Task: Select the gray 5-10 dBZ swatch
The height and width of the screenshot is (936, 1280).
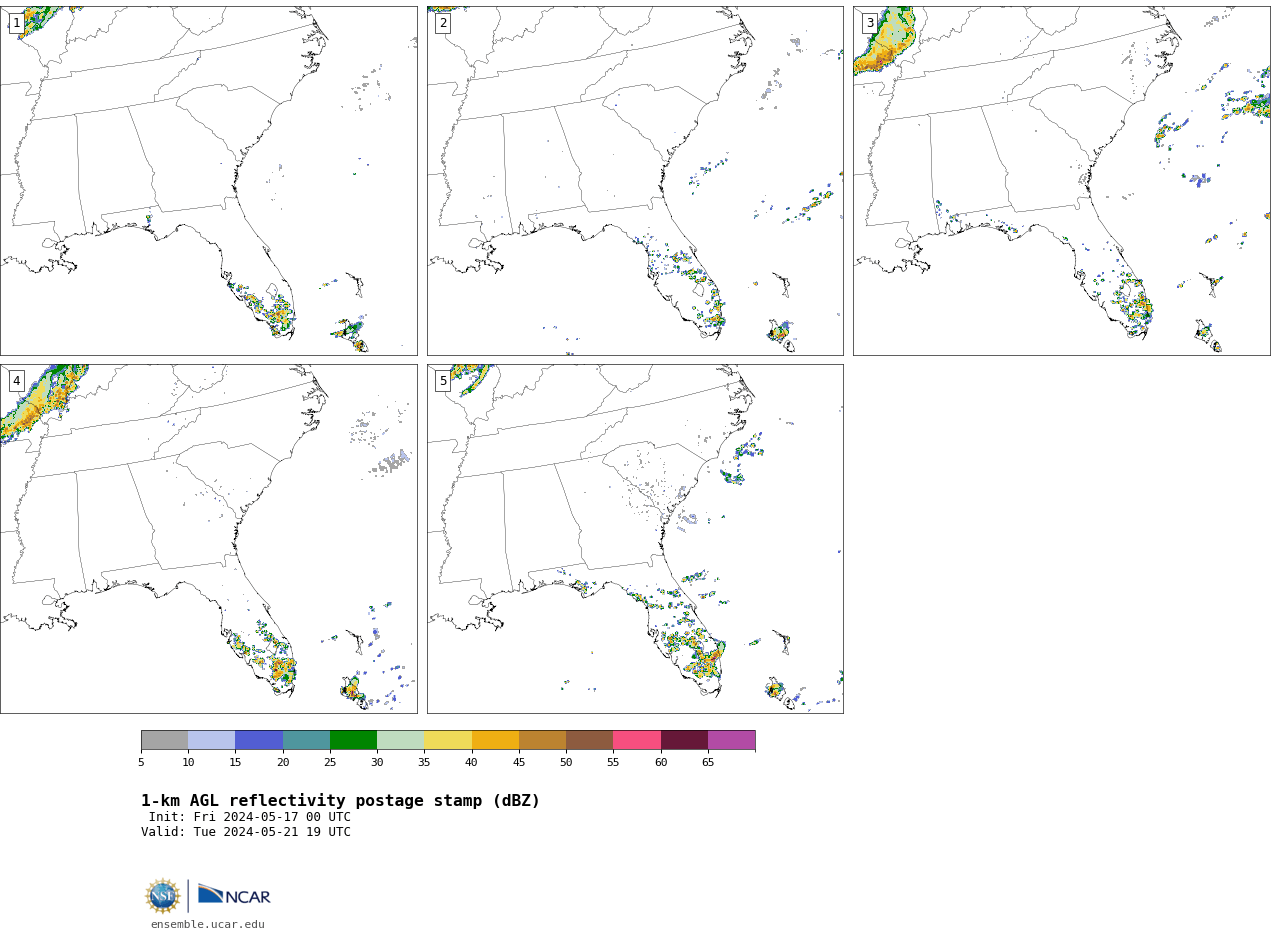Action: click(x=164, y=740)
